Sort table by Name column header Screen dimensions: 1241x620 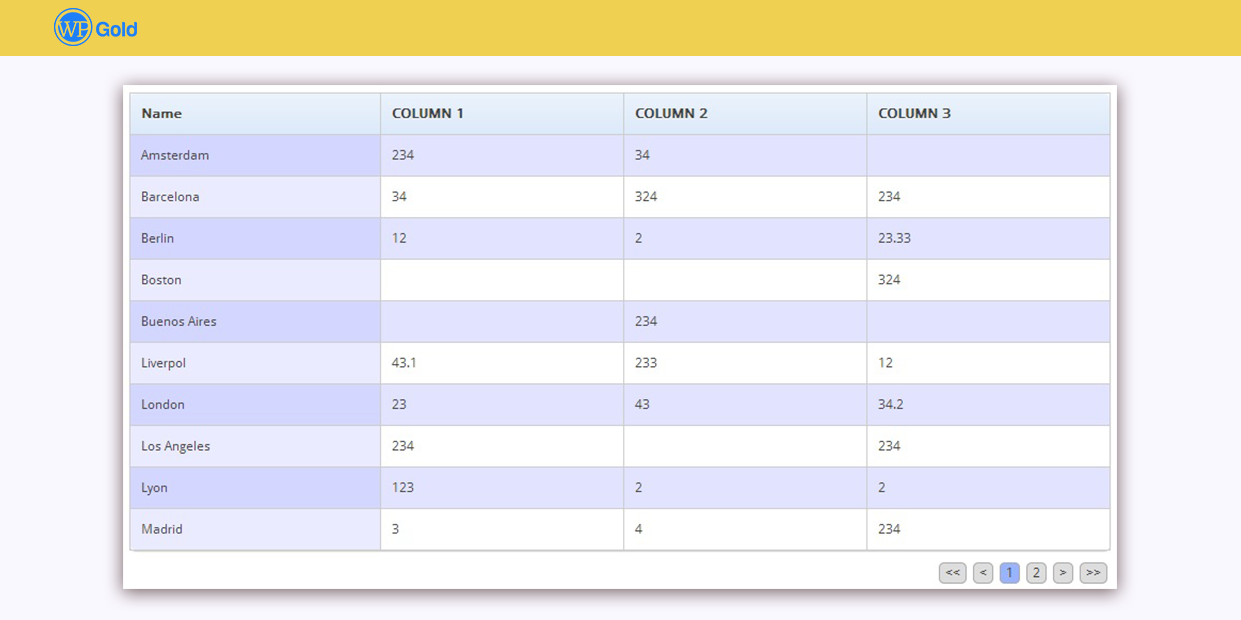162,114
